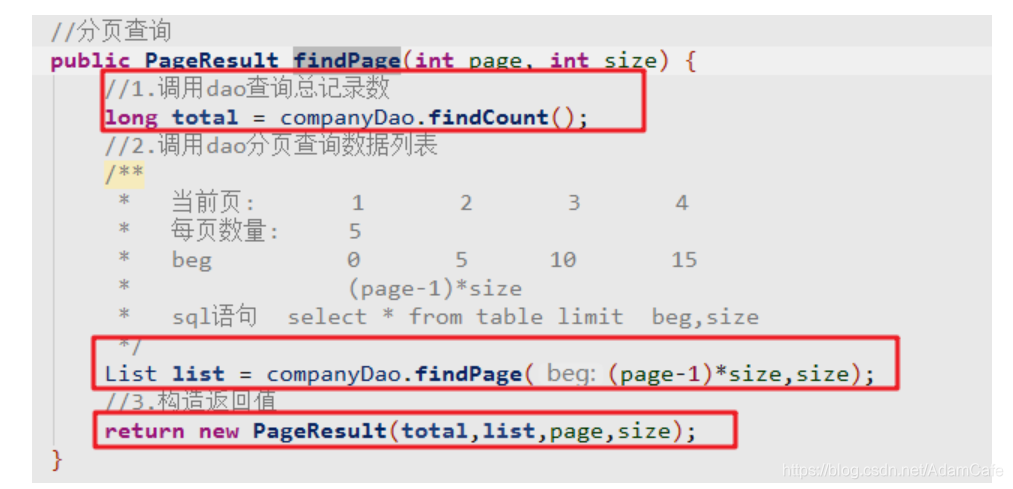This screenshot has height=489, width=1013.
Task: Click the "beg" label in the comment table
Action: pos(191,260)
